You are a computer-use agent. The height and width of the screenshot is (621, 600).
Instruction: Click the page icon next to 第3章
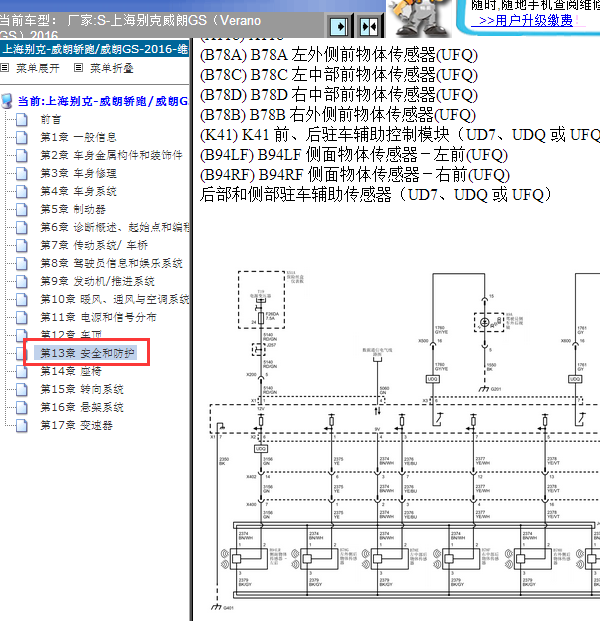point(22,173)
